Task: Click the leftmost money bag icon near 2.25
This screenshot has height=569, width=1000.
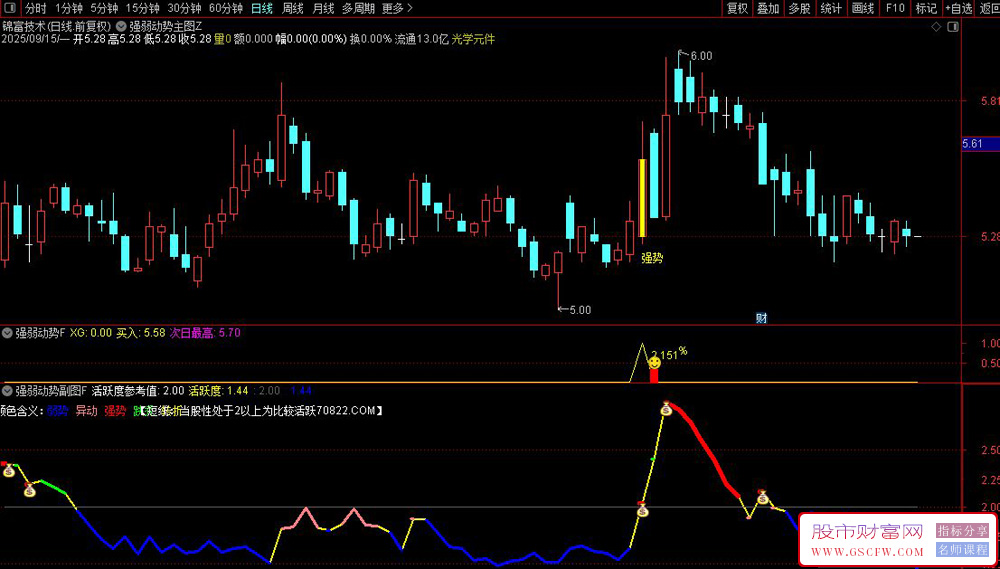Action: coord(9,471)
